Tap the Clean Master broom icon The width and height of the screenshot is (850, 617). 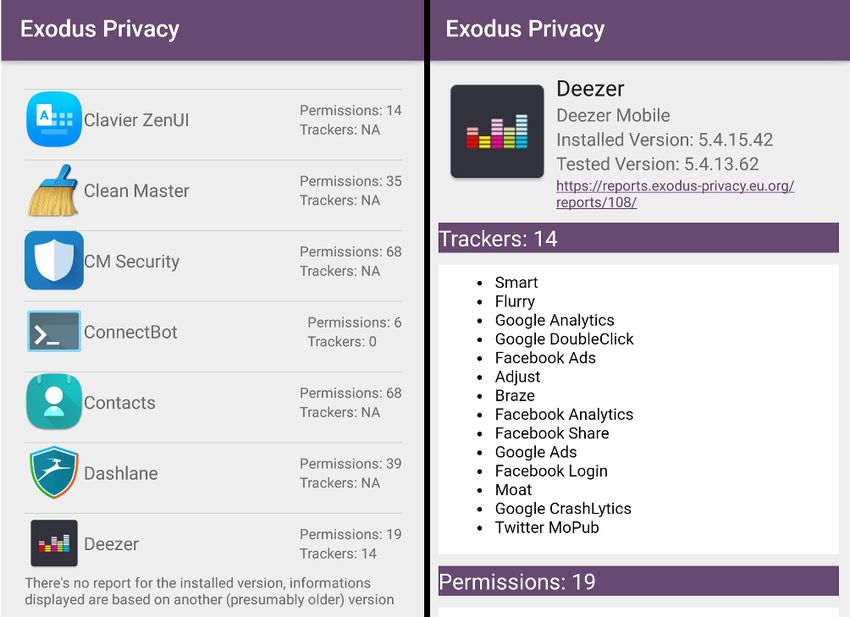tap(53, 190)
